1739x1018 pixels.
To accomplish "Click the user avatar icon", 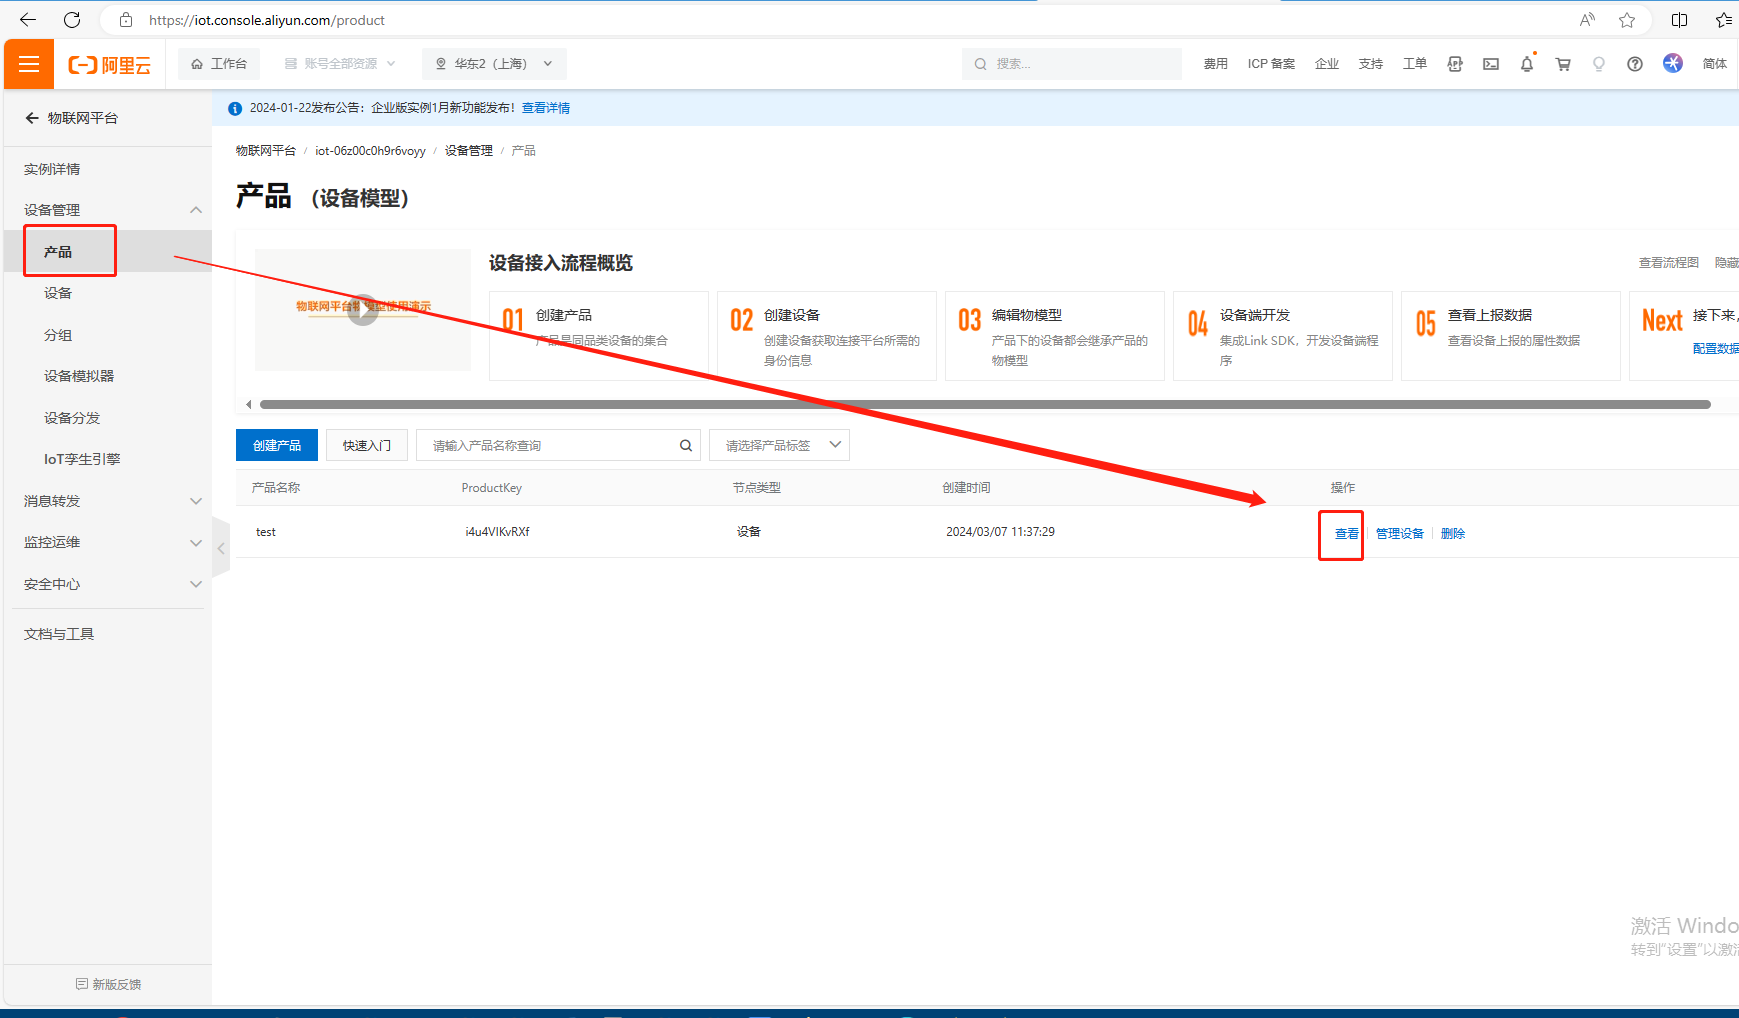I will (x=1672, y=63).
